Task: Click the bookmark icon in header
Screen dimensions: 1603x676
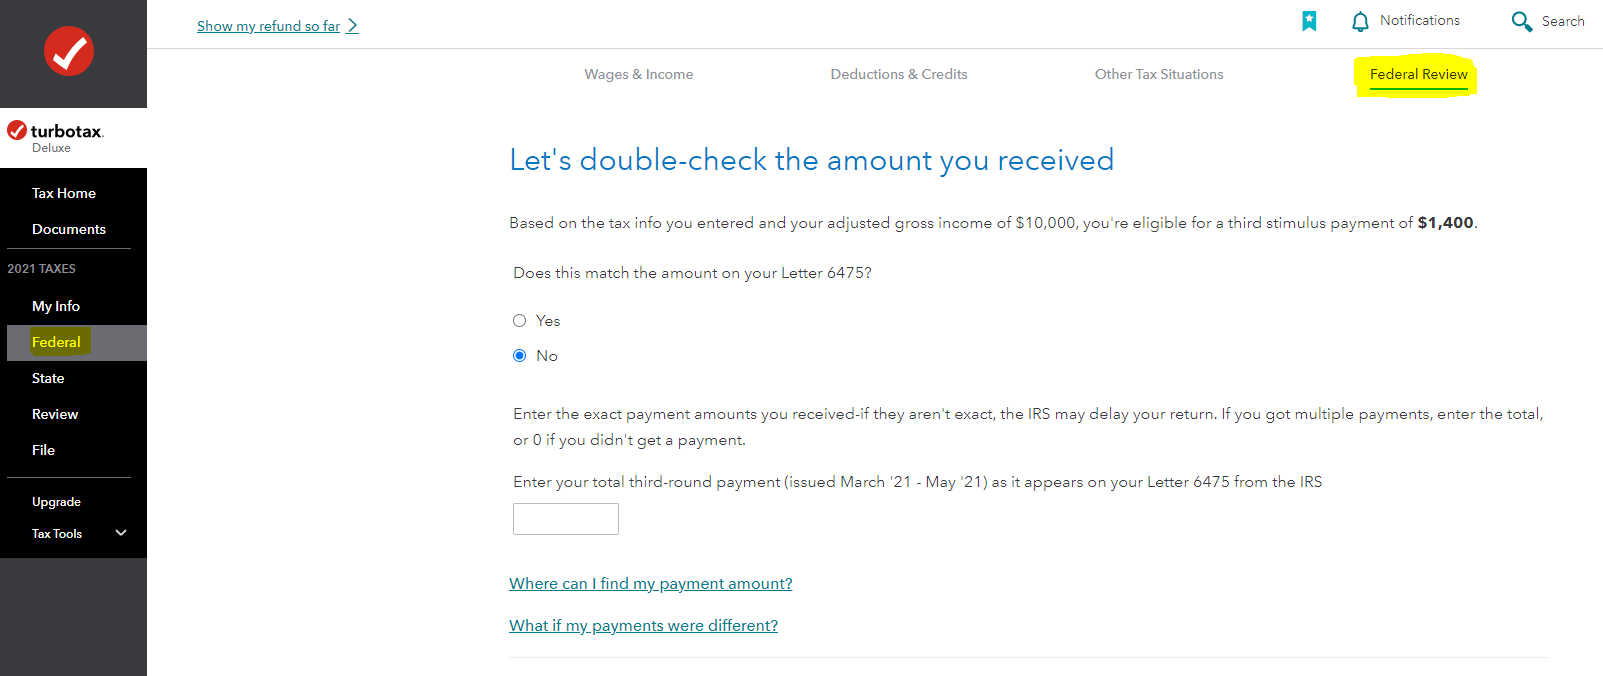Action: coord(1309,21)
